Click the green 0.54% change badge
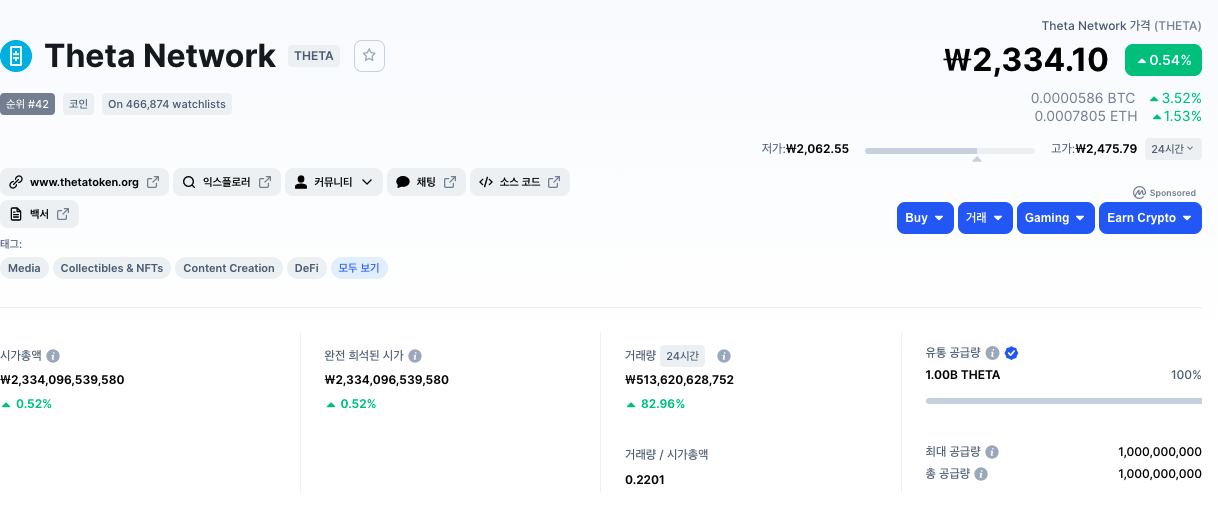Viewport: 1218px width, 505px height. [1163, 60]
